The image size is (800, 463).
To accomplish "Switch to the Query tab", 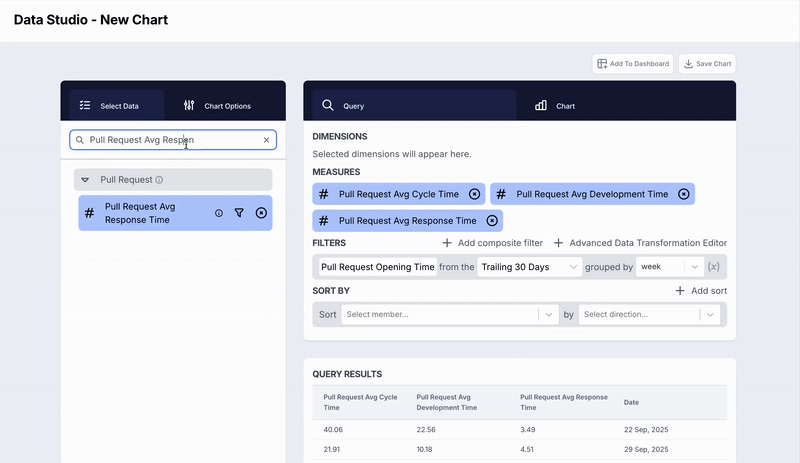I will (414, 106).
